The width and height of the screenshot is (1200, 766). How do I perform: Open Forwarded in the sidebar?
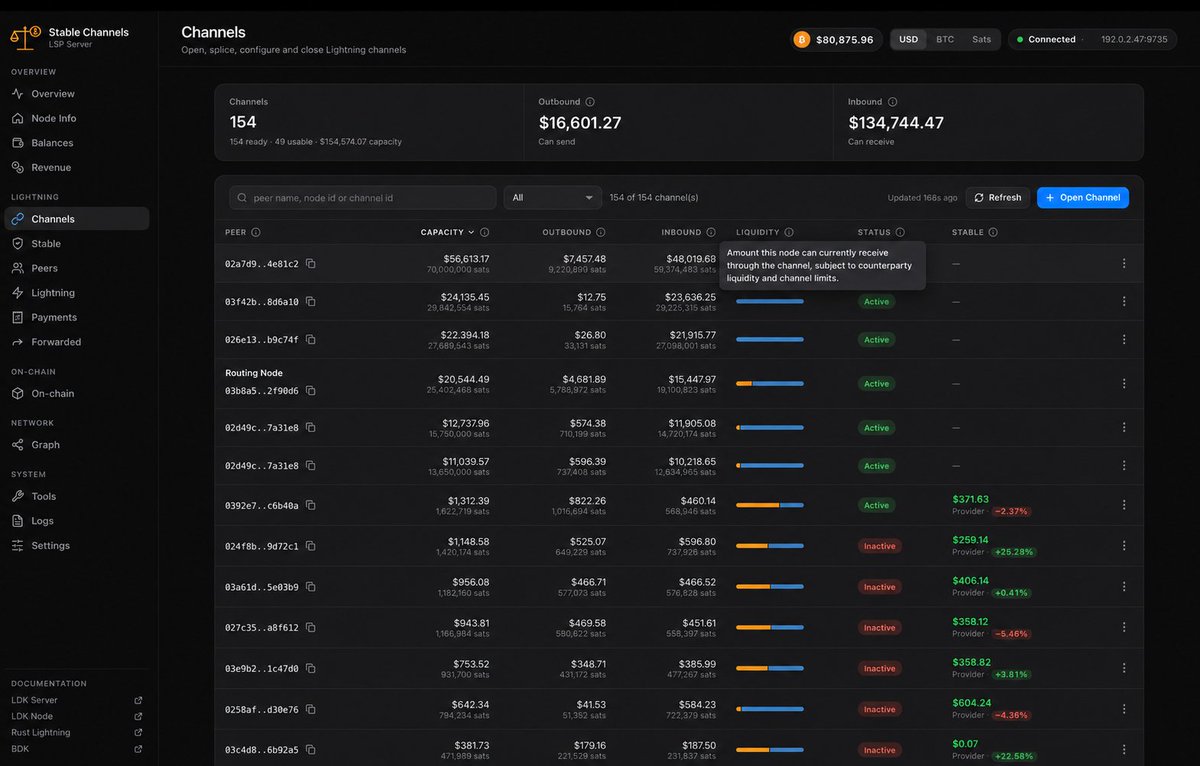coord(77,342)
